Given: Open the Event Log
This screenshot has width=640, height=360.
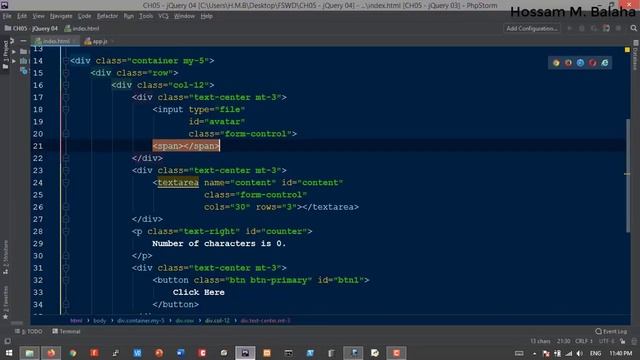Looking at the screenshot, I should point(611,331).
